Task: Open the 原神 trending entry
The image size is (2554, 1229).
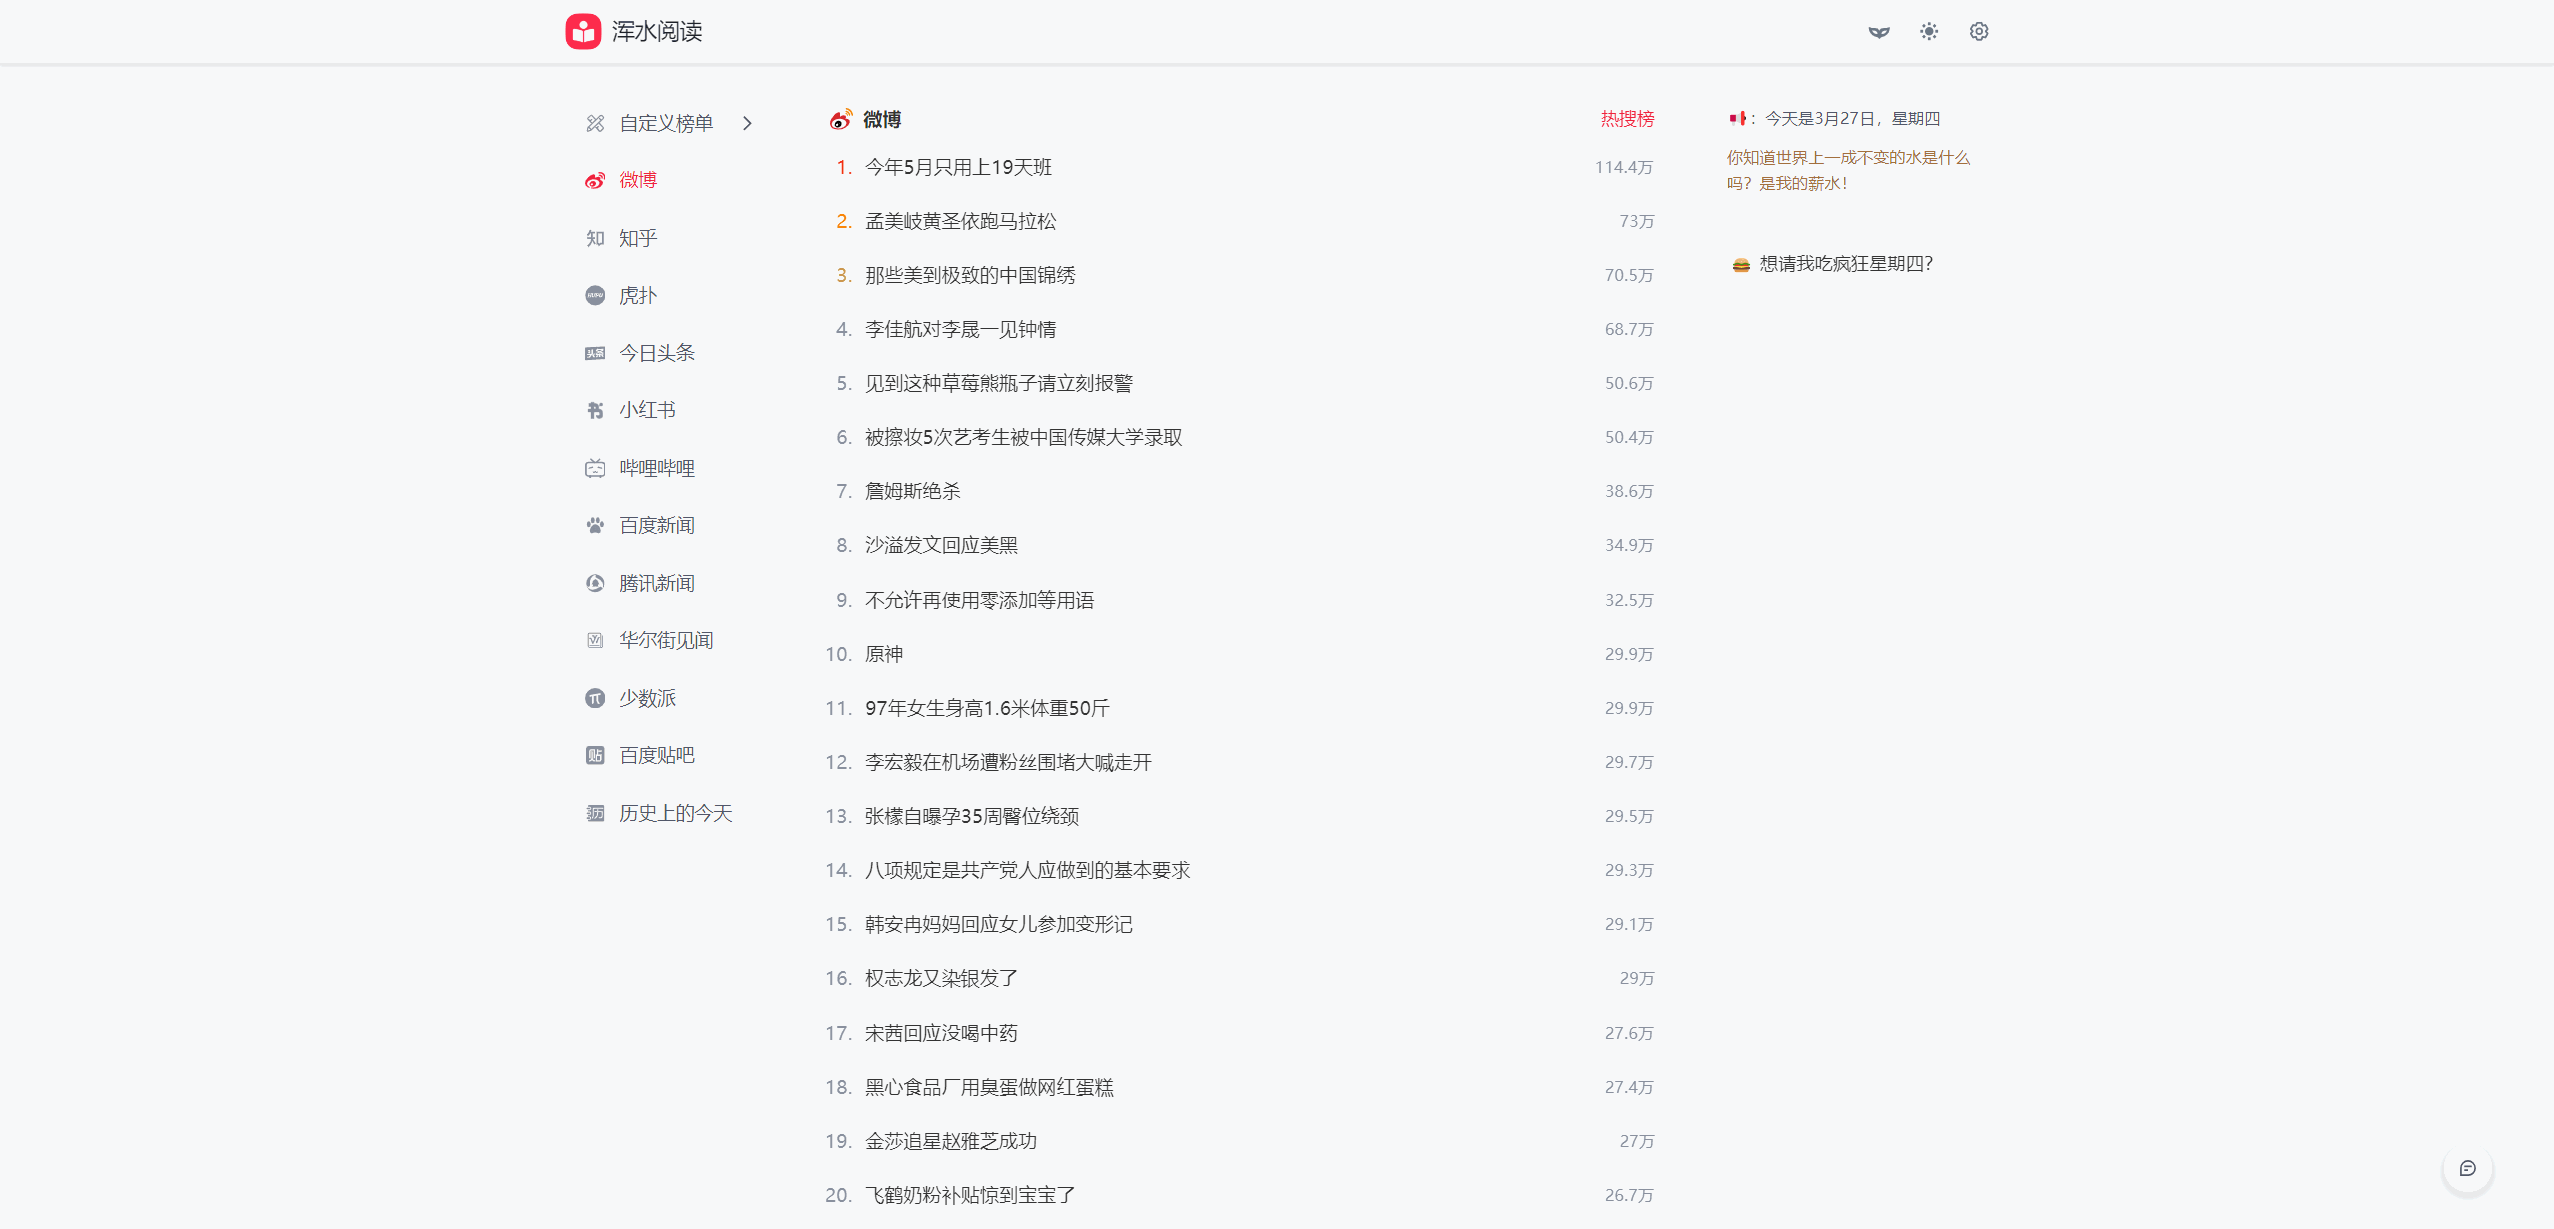Action: pos(883,654)
